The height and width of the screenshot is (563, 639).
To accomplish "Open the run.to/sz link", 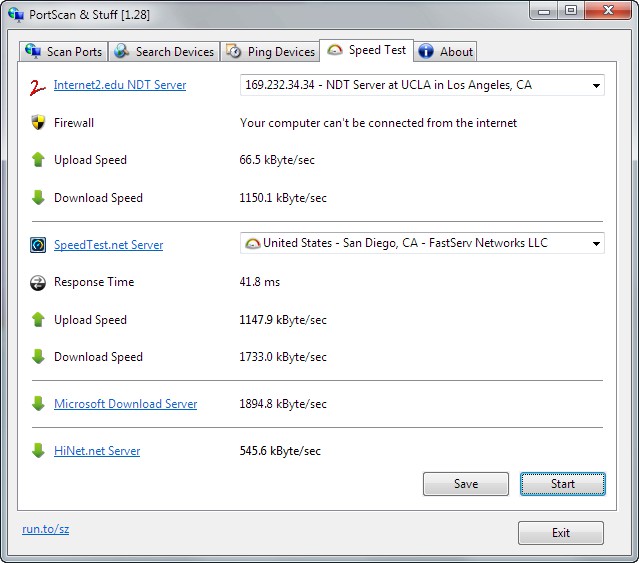I will pyautogui.click(x=46, y=529).
